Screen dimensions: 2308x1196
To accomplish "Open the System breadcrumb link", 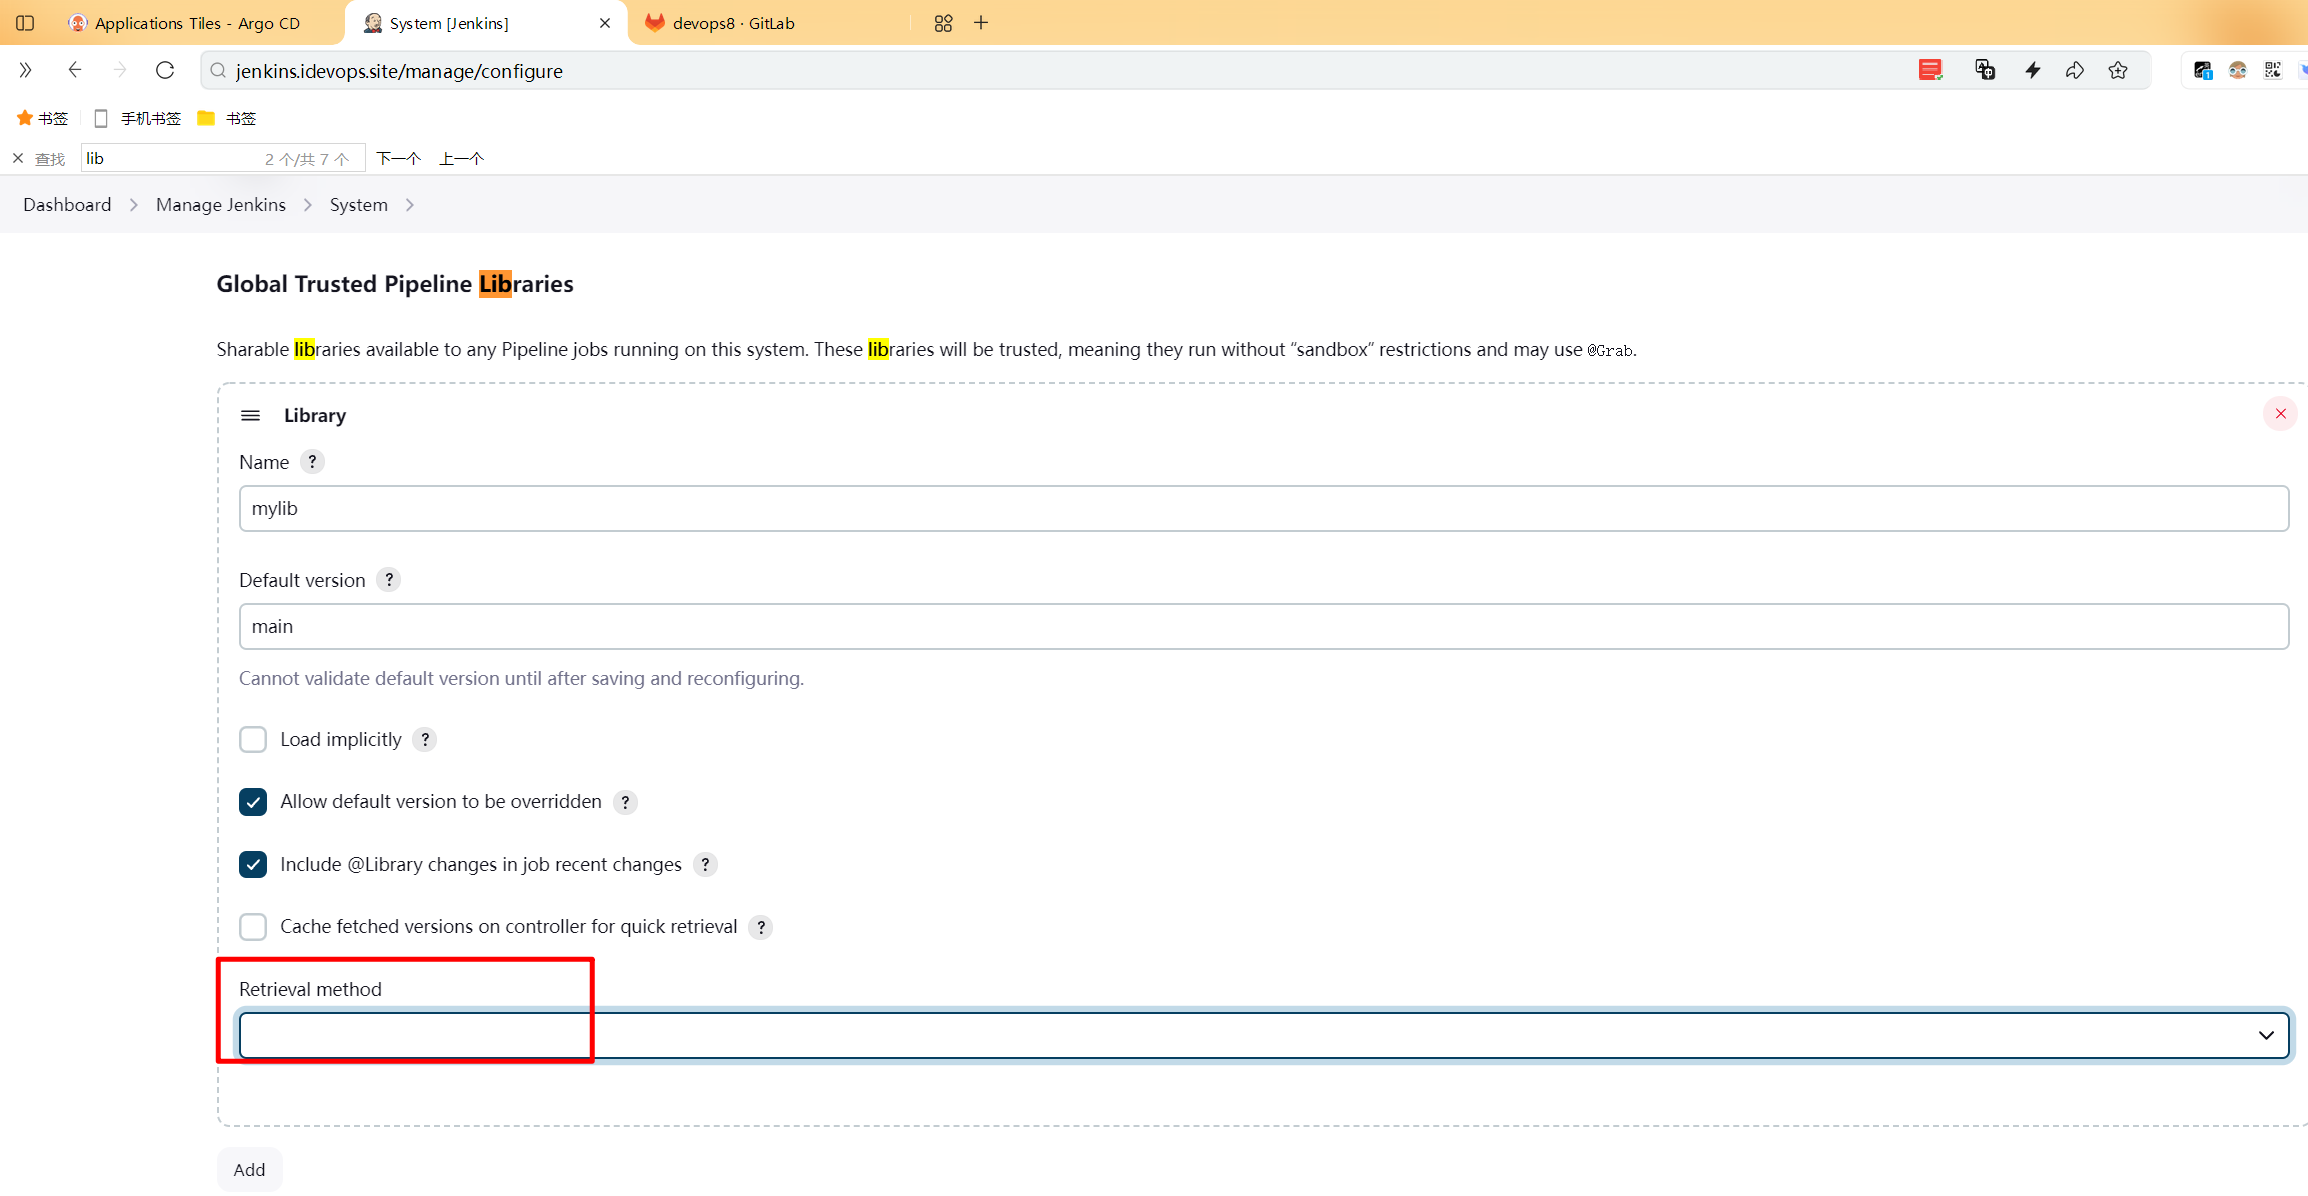I will (x=359, y=204).
